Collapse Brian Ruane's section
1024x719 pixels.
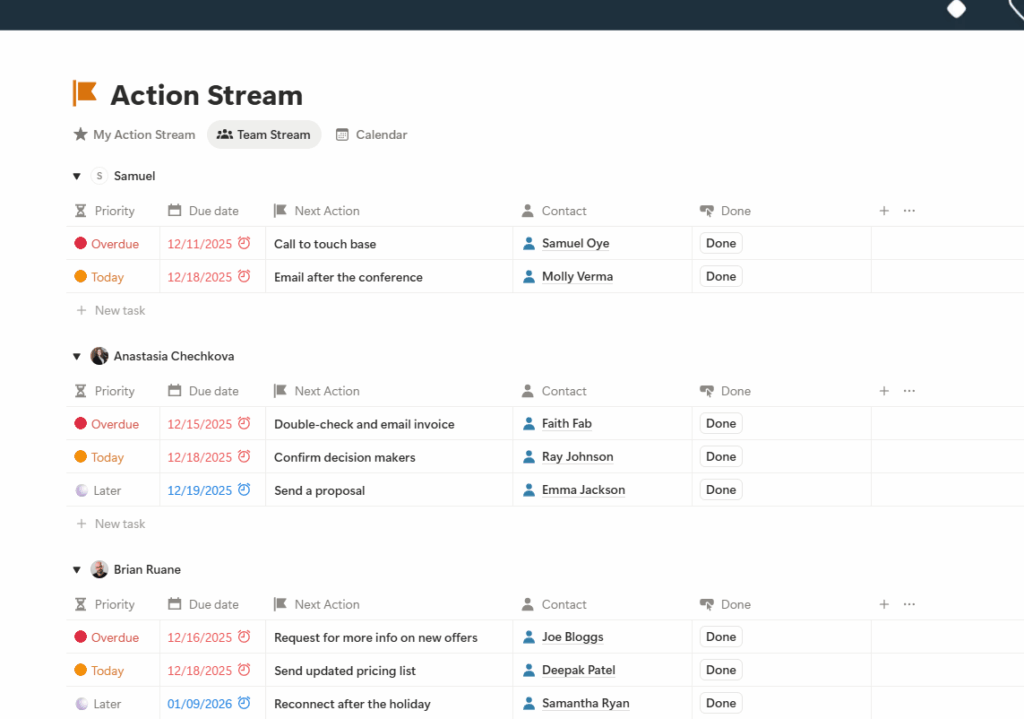(77, 569)
